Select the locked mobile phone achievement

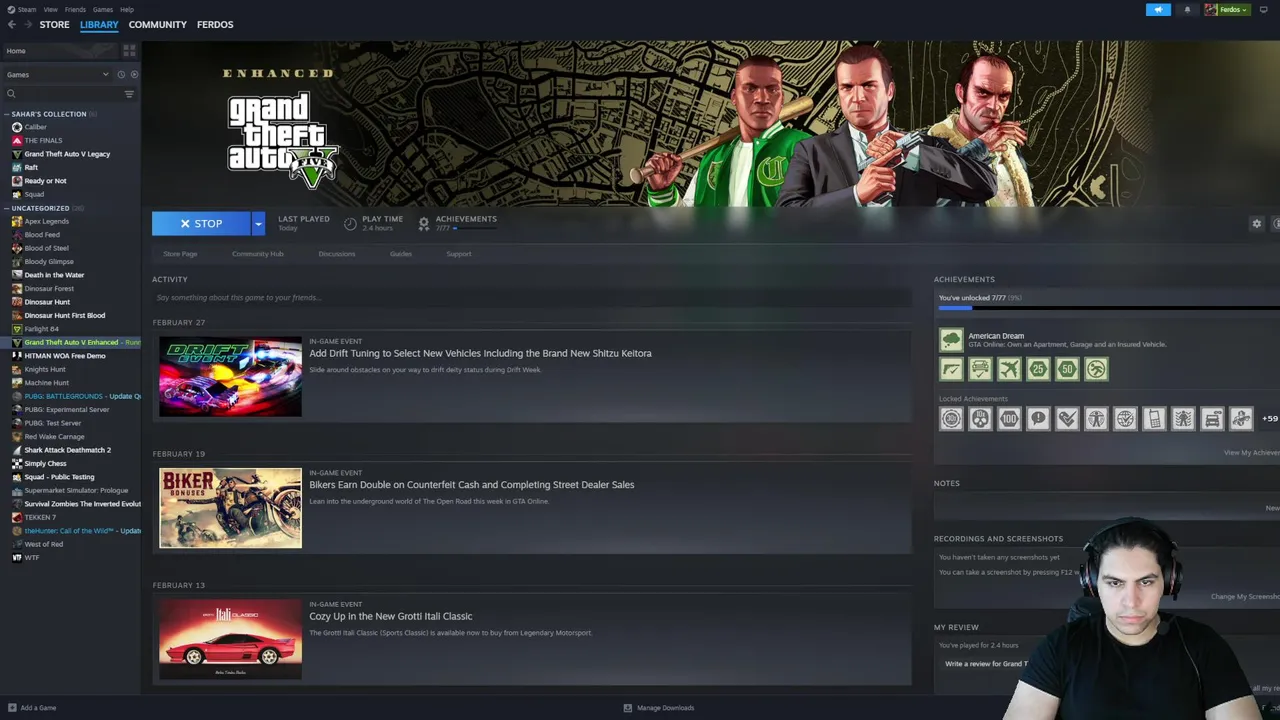(x=1154, y=419)
